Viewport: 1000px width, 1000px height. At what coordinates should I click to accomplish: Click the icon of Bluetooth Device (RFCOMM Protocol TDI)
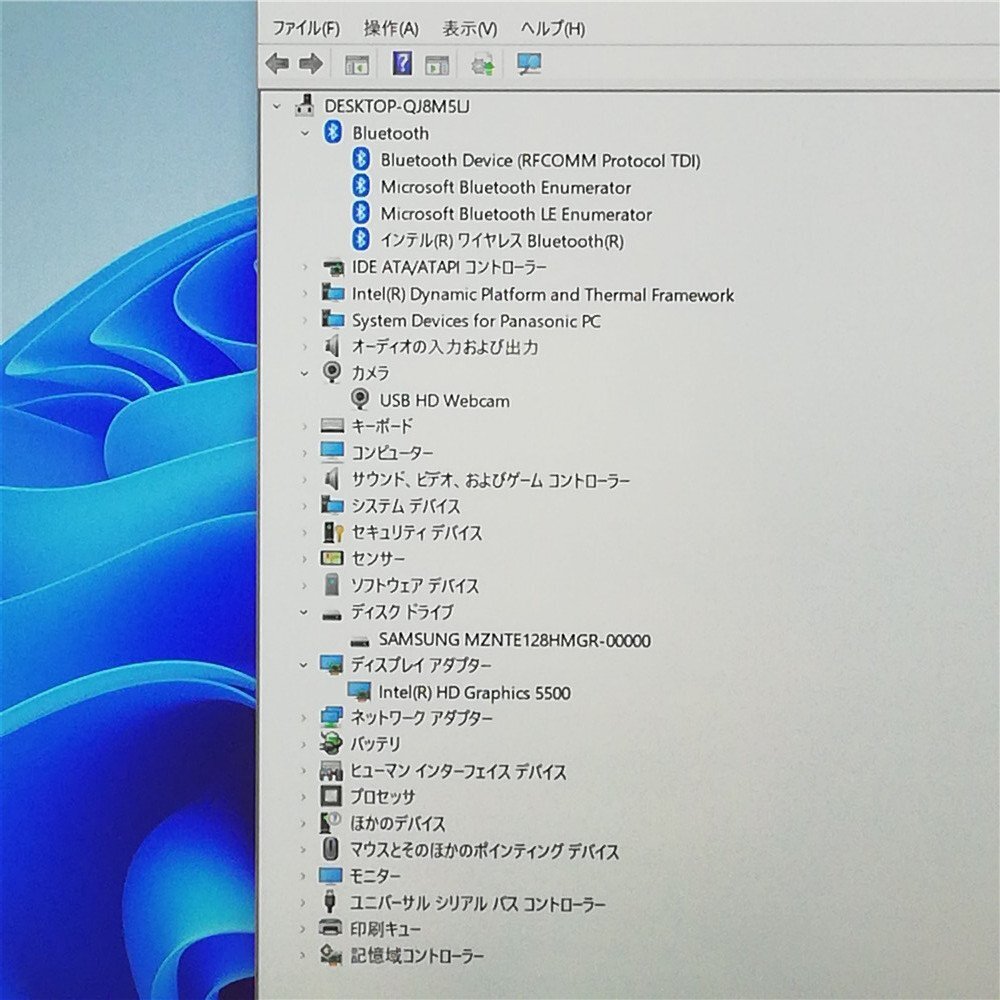[x=361, y=159]
